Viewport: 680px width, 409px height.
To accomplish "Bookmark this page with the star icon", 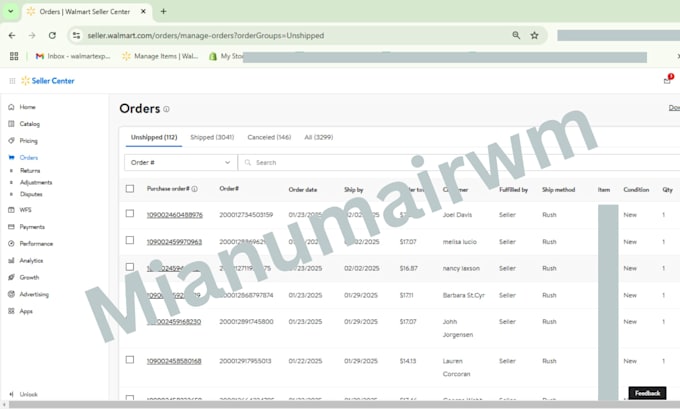I will 534,35.
